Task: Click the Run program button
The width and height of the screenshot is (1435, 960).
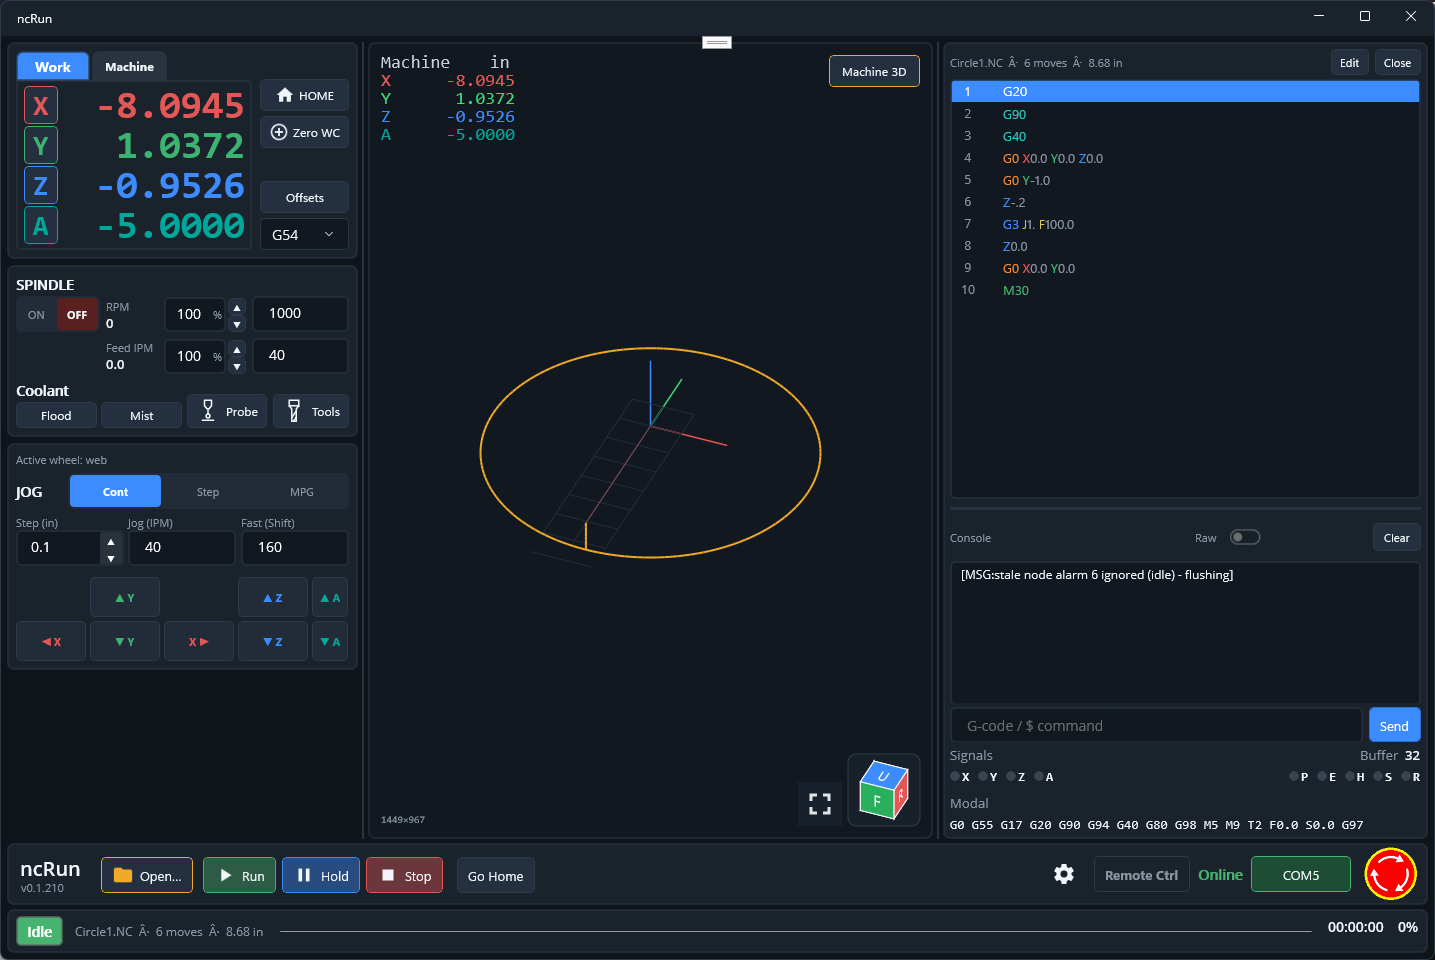Action: tap(240, 875)
